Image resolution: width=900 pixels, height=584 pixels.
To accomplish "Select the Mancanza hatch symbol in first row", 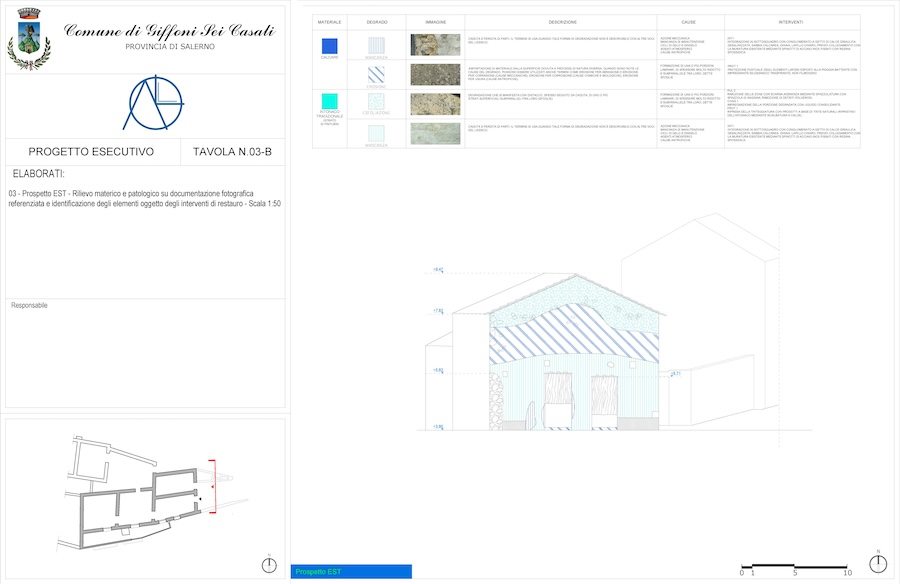I will tap(376, 45).
